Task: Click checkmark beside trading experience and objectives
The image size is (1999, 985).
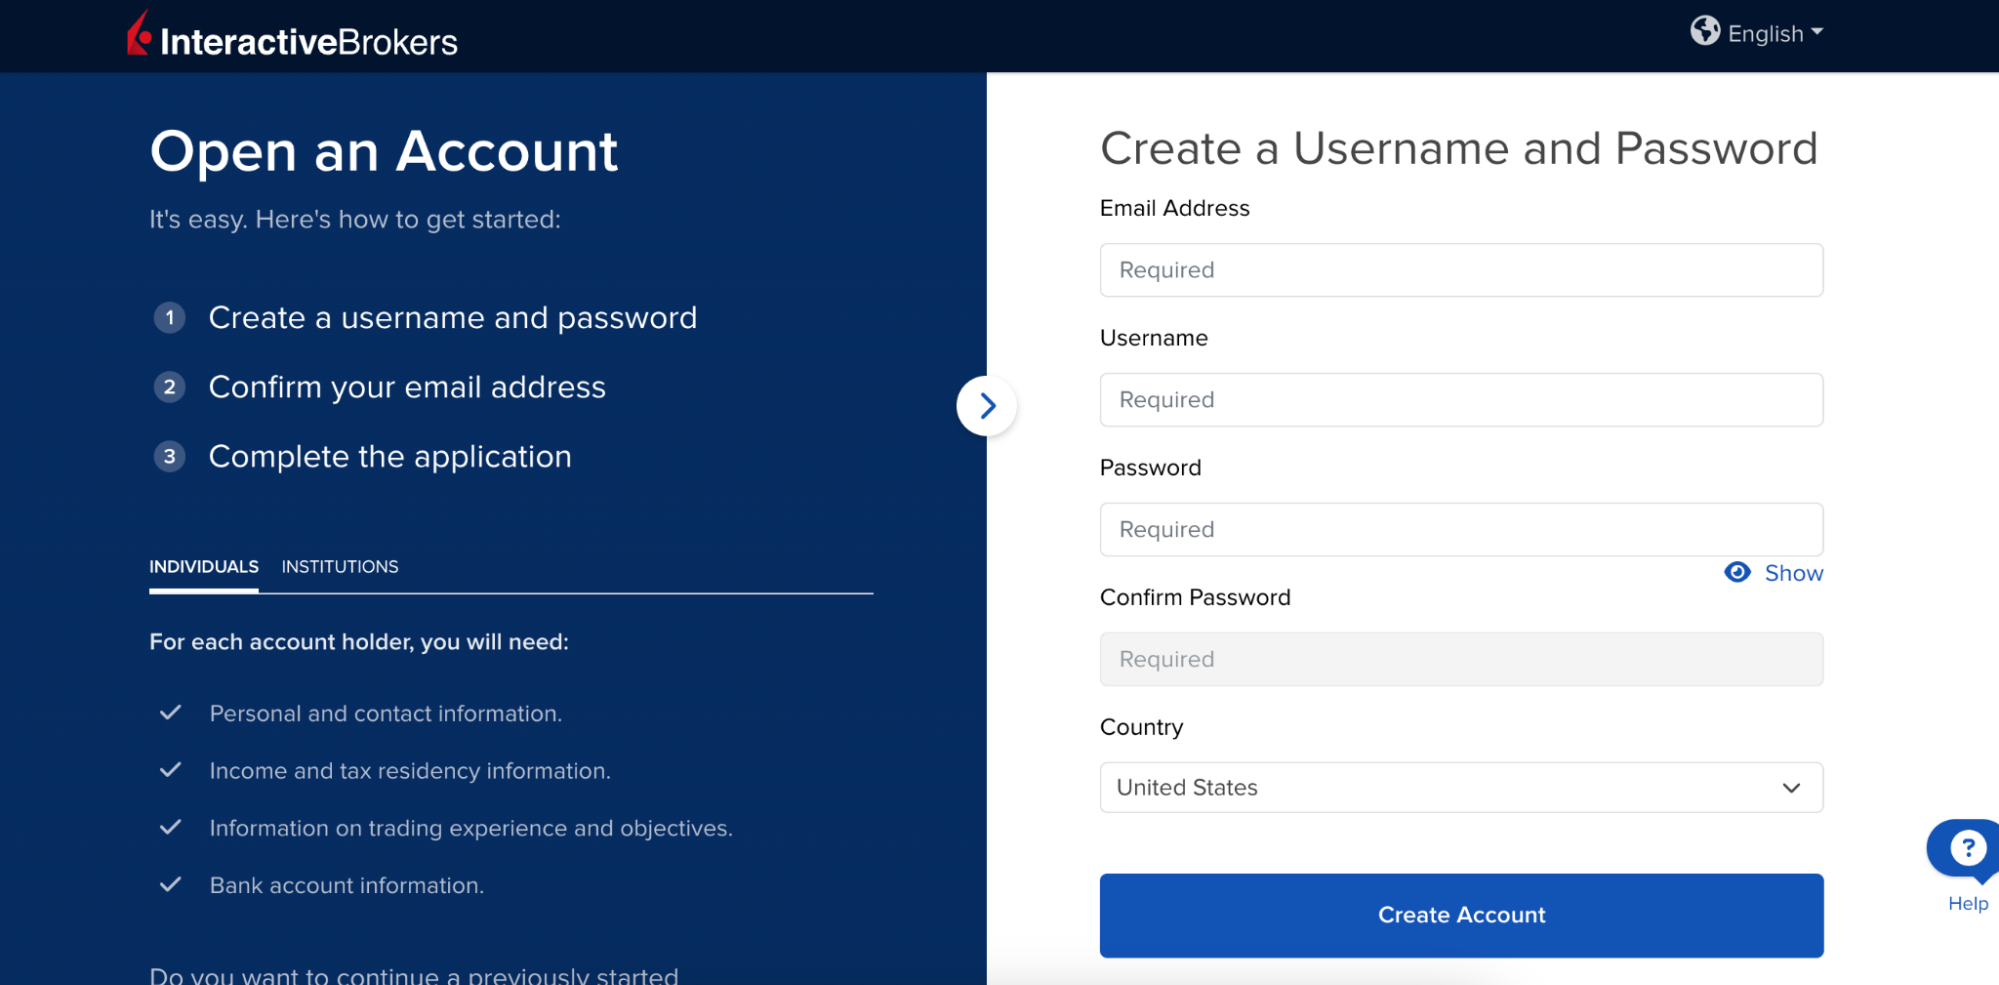Action: [x=171, y=827]
